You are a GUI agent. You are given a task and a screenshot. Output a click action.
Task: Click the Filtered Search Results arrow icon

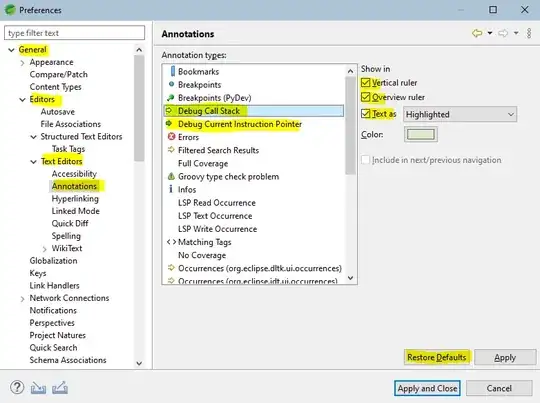171,150
